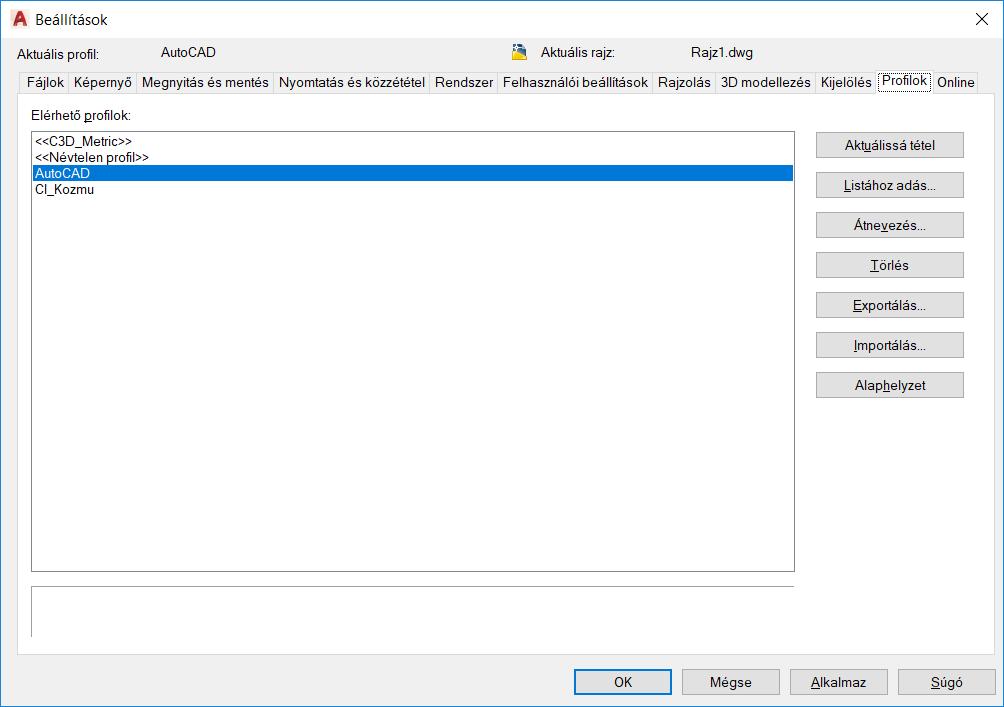The image size is (1004, 707).
Task: Click the Alkalmaz button
Action: (839, 682)
